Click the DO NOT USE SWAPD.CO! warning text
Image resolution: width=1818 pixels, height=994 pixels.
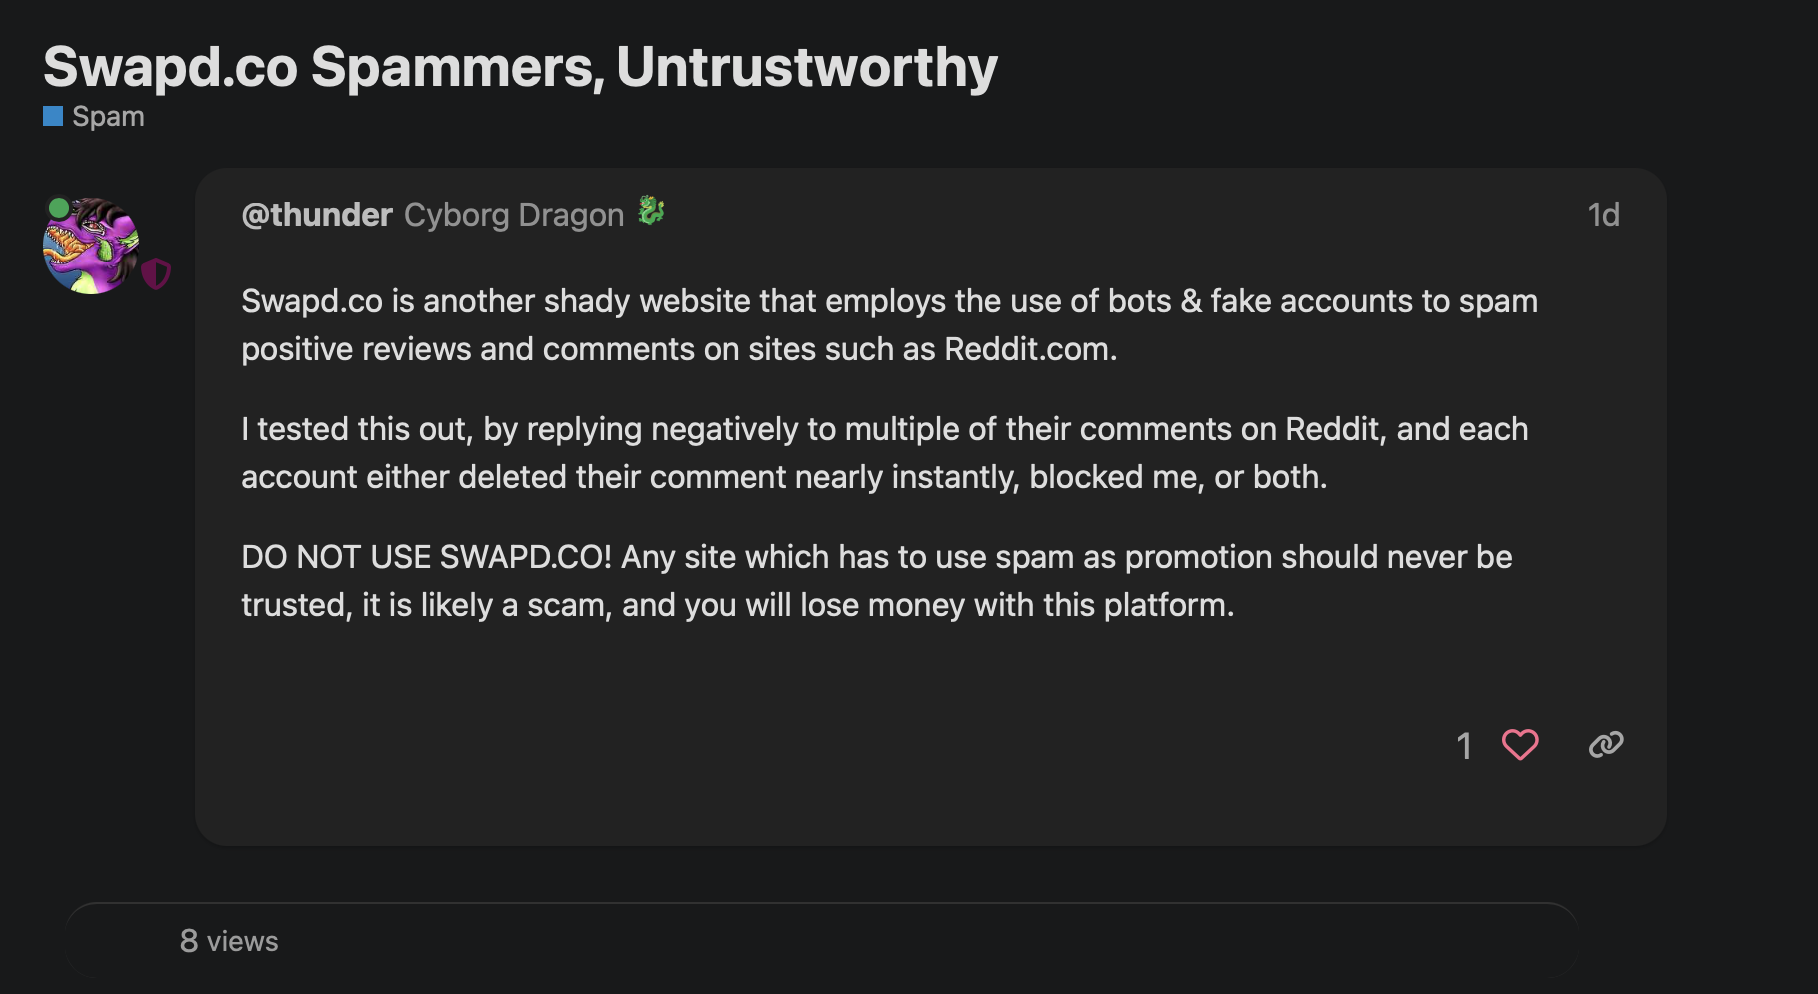[426, 557]
